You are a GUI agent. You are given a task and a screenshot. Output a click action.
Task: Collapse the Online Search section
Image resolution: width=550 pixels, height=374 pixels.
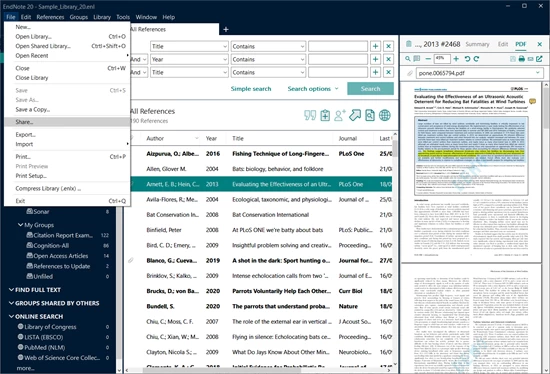click(11, 316)
